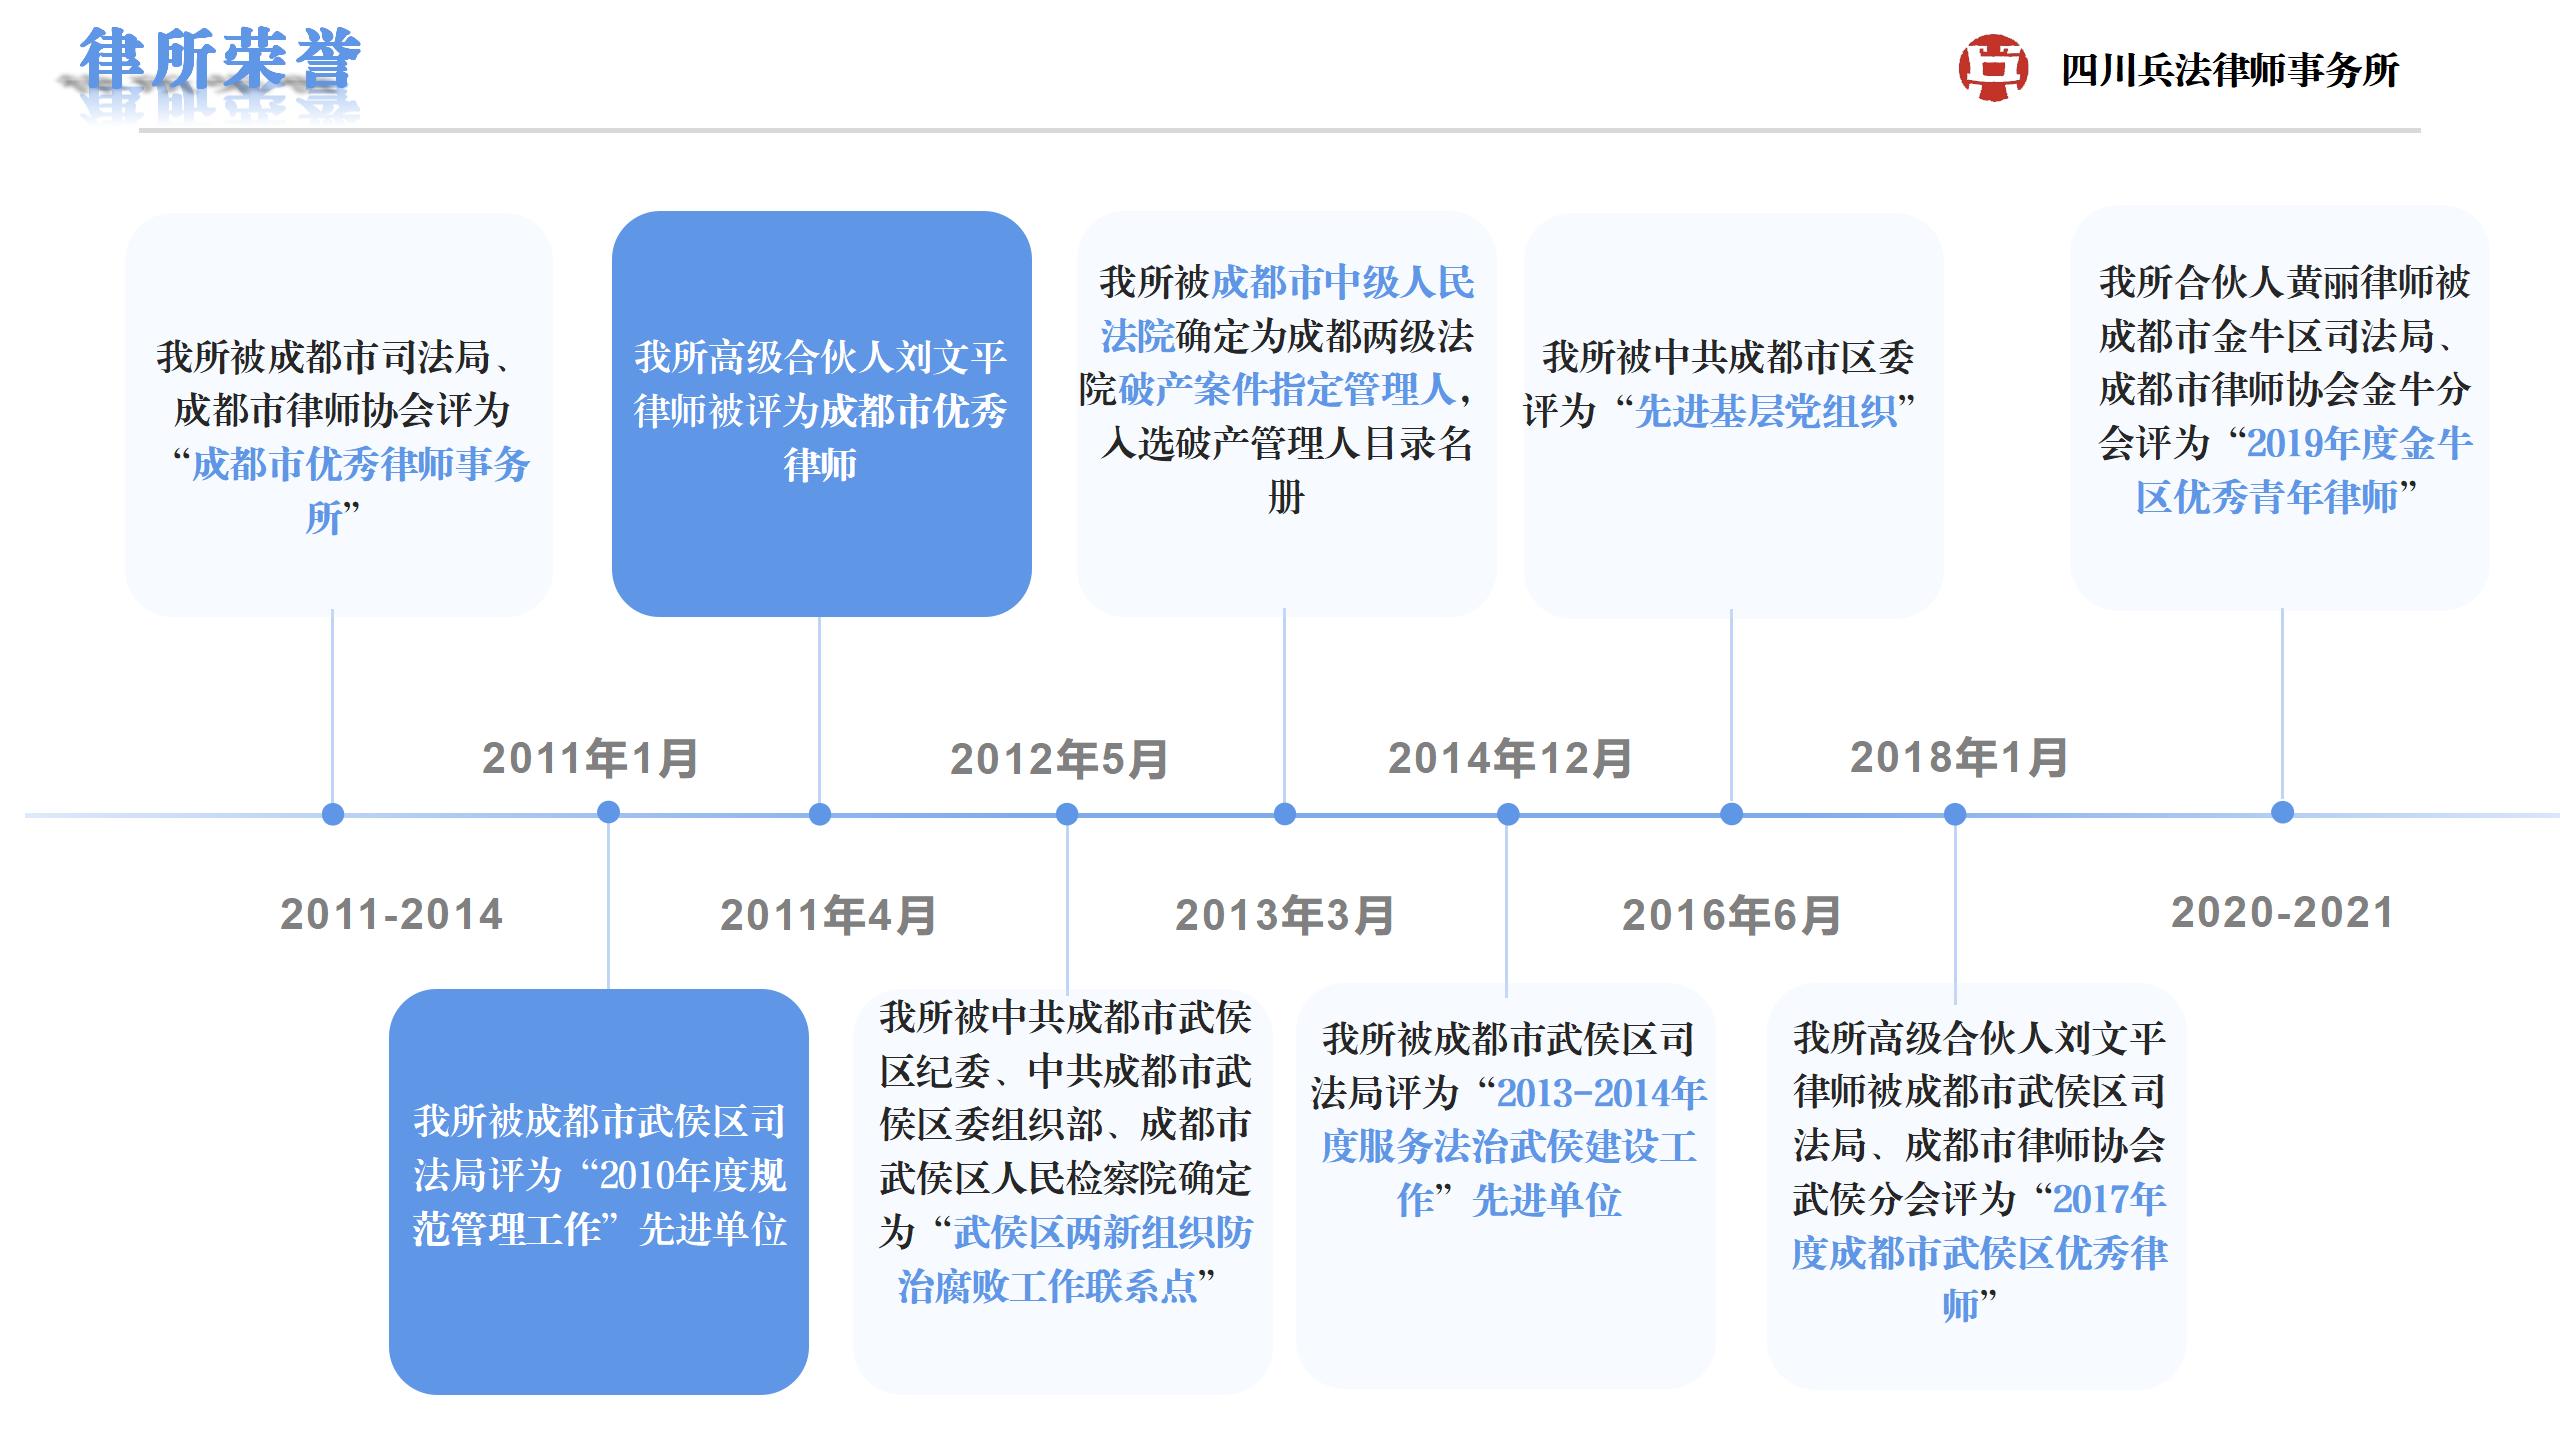
Task: Click the 2011年4月 date label
Action: pos(828,915)
